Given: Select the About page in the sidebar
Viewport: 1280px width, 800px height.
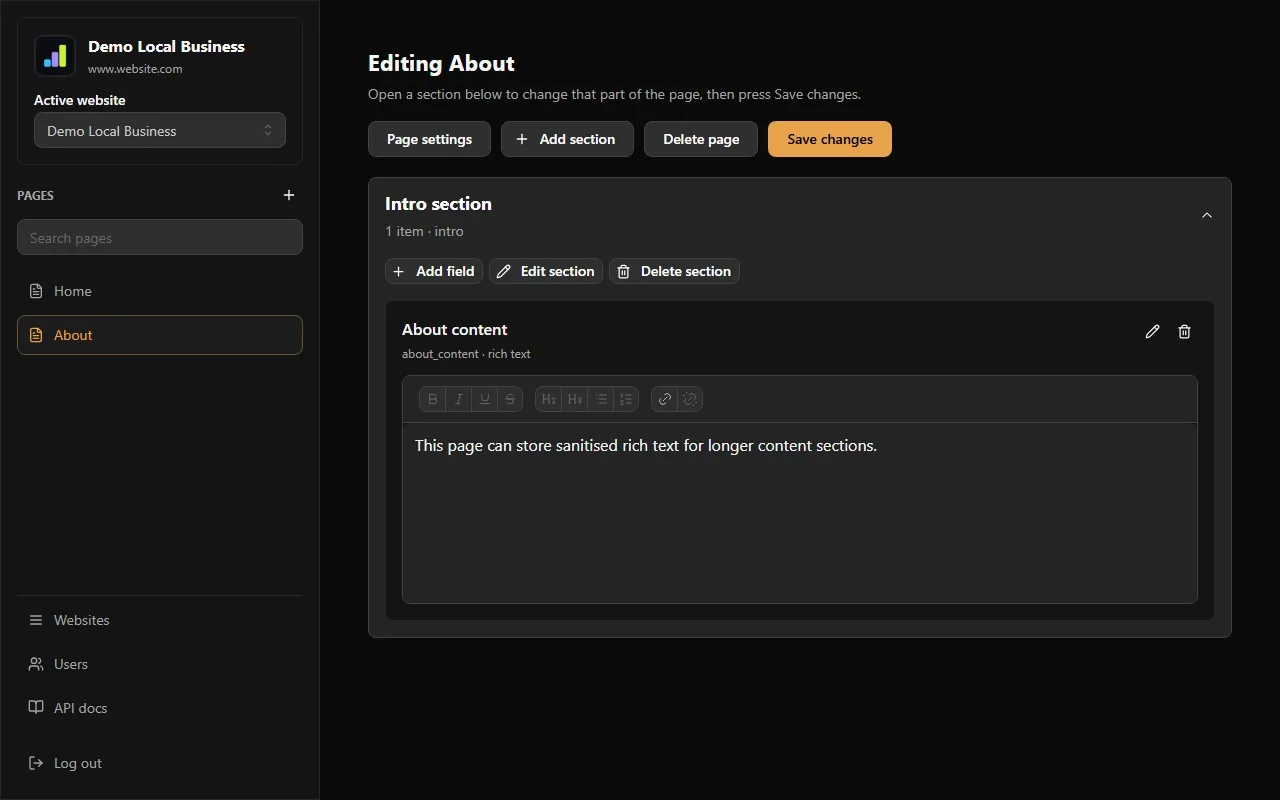Looking at the screenshot, I should 160,335.
